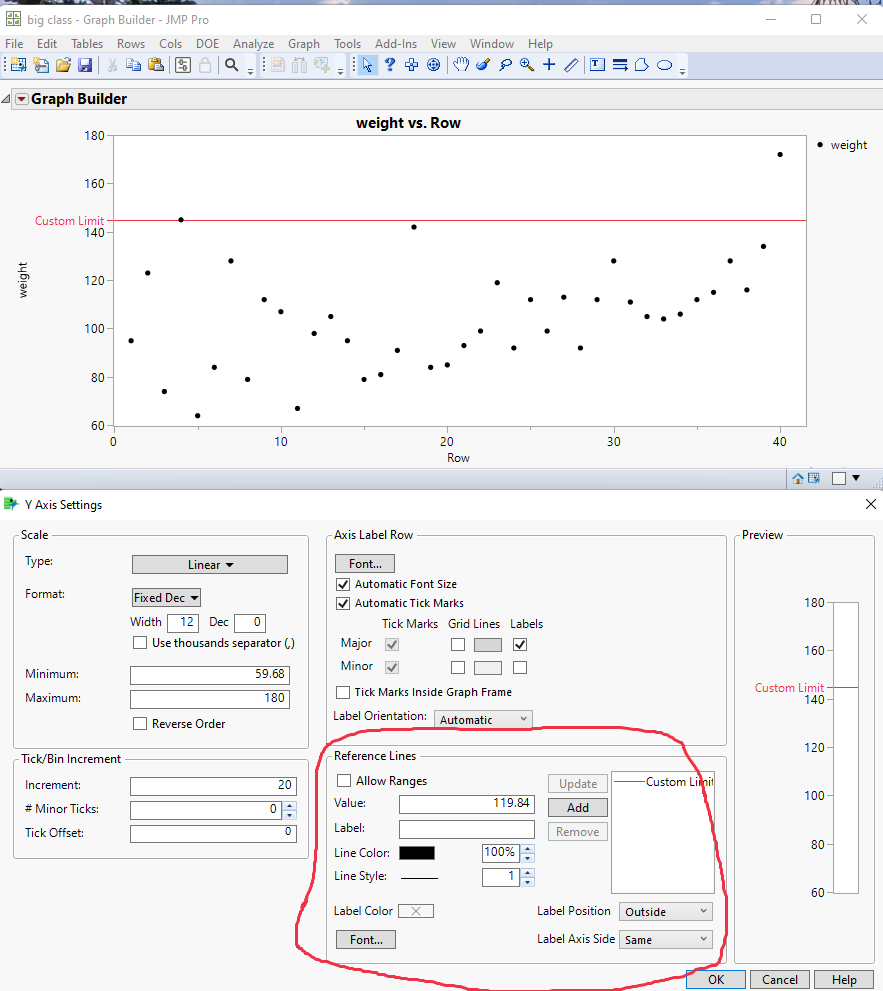This screenshot has height=991, width=883.
Task: Activate the magnifier zoom tool
Action: [x=527, y=65]
